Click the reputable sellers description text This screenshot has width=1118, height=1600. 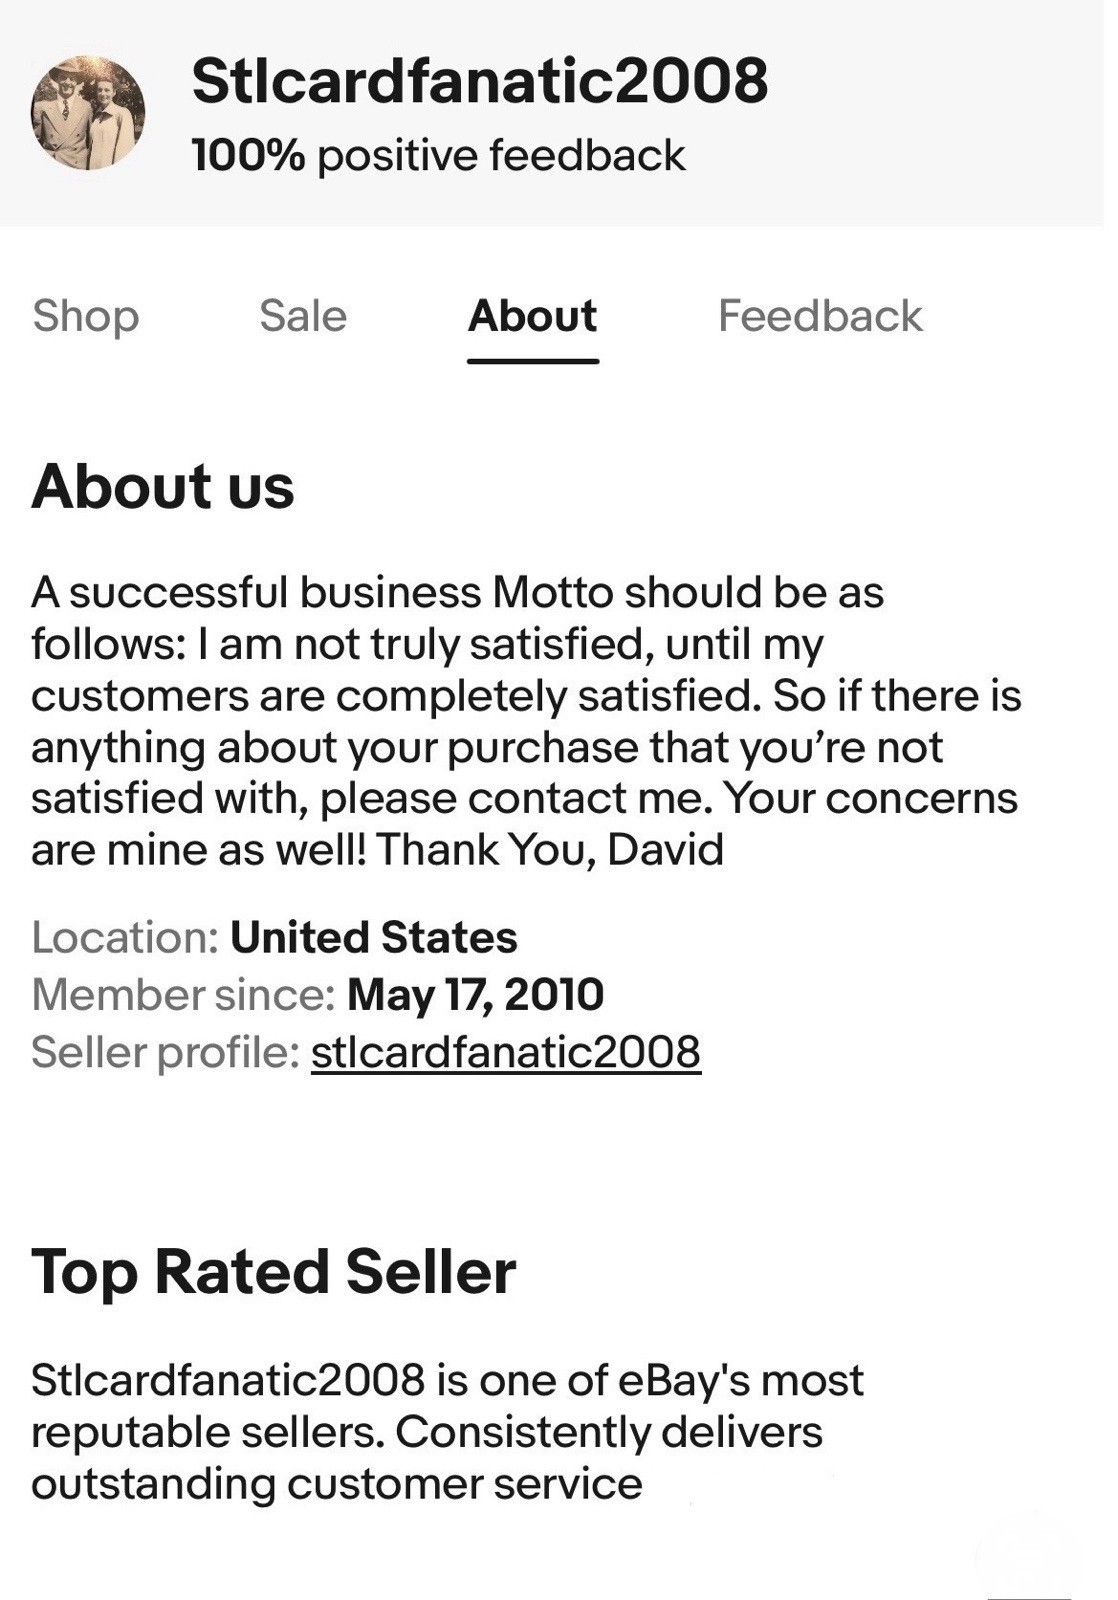pyautogui.click(x=446, y=1432)
